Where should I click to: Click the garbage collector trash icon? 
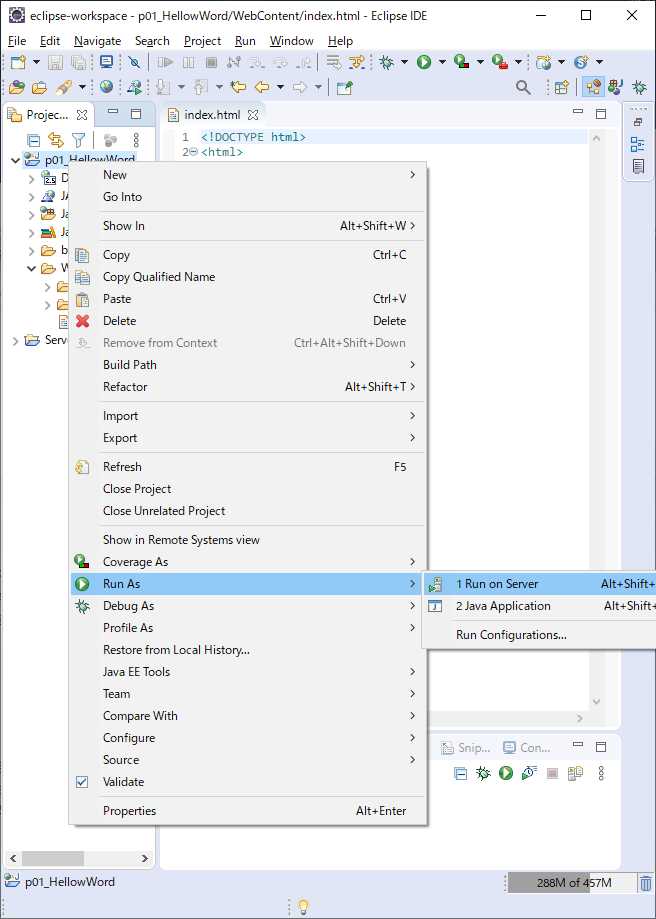[x=645, y=883]
